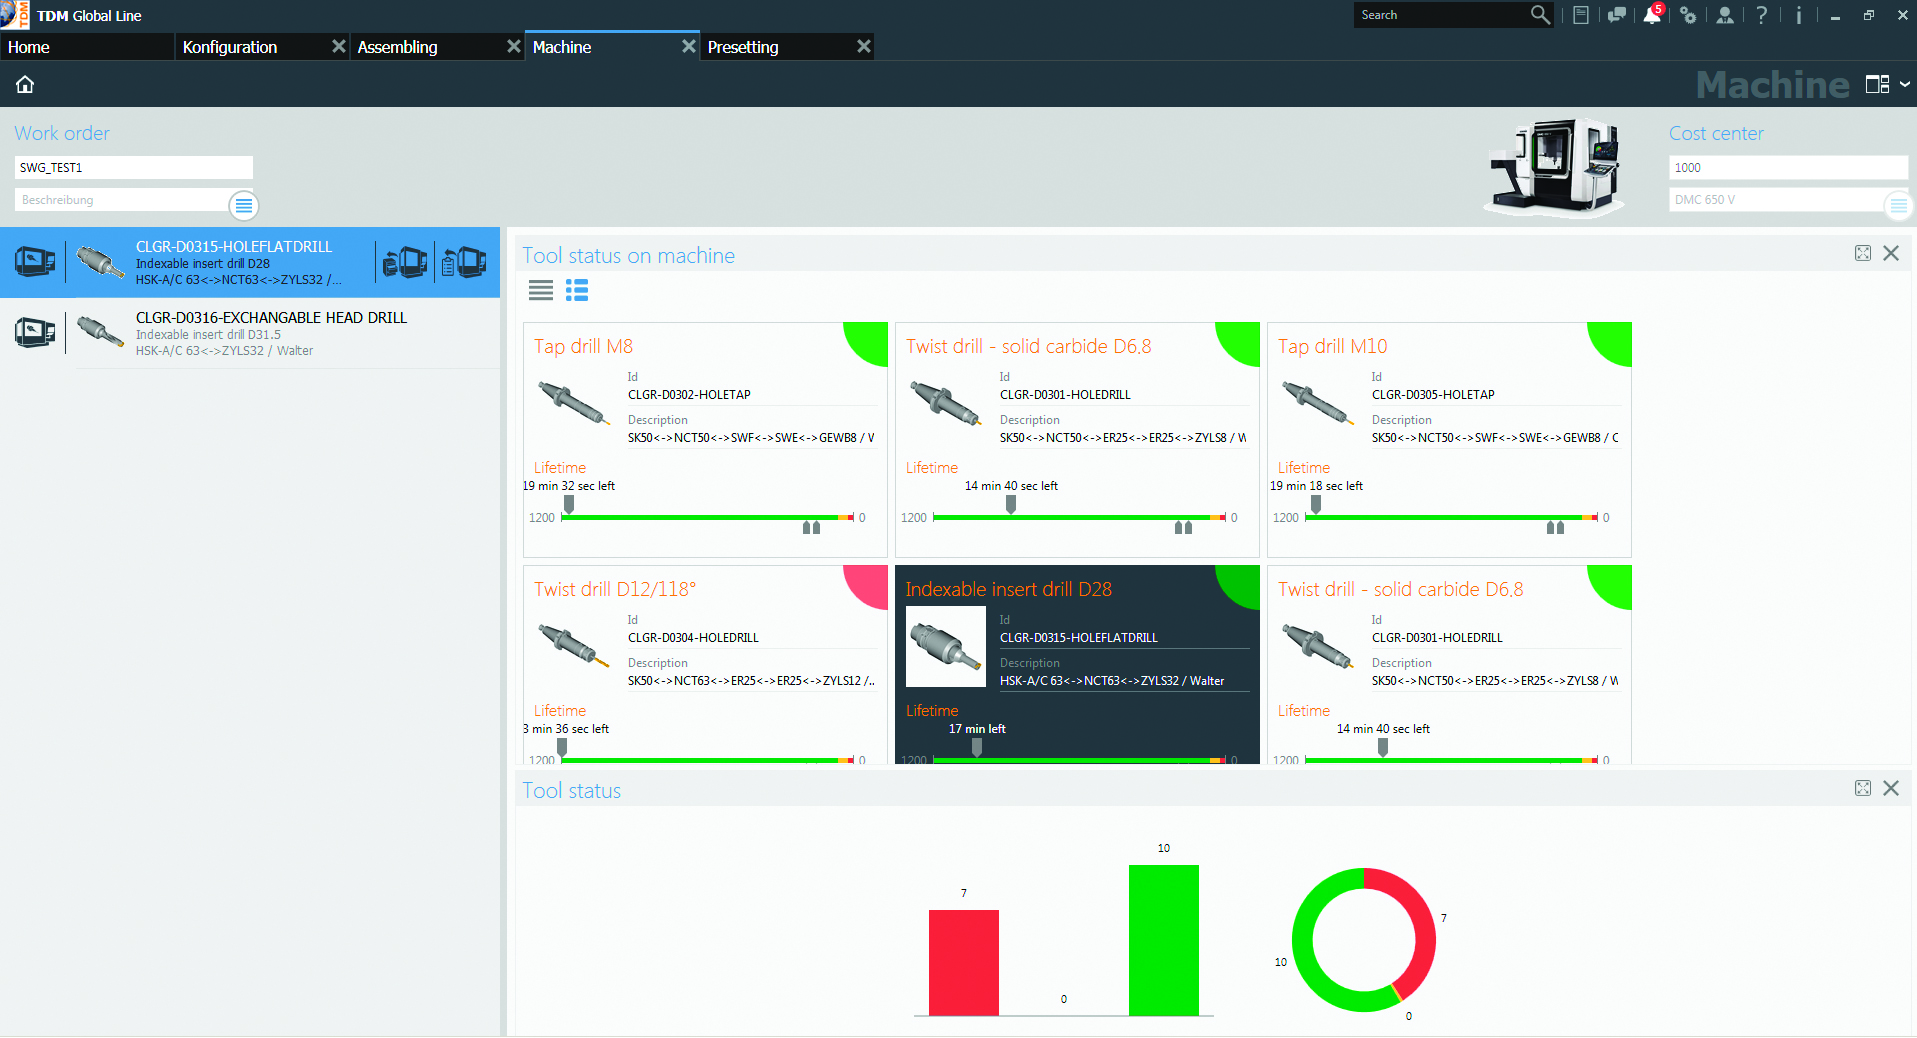
Task: Expand the layout dropdown chevron next to Machine
Action: [1905, 85]
